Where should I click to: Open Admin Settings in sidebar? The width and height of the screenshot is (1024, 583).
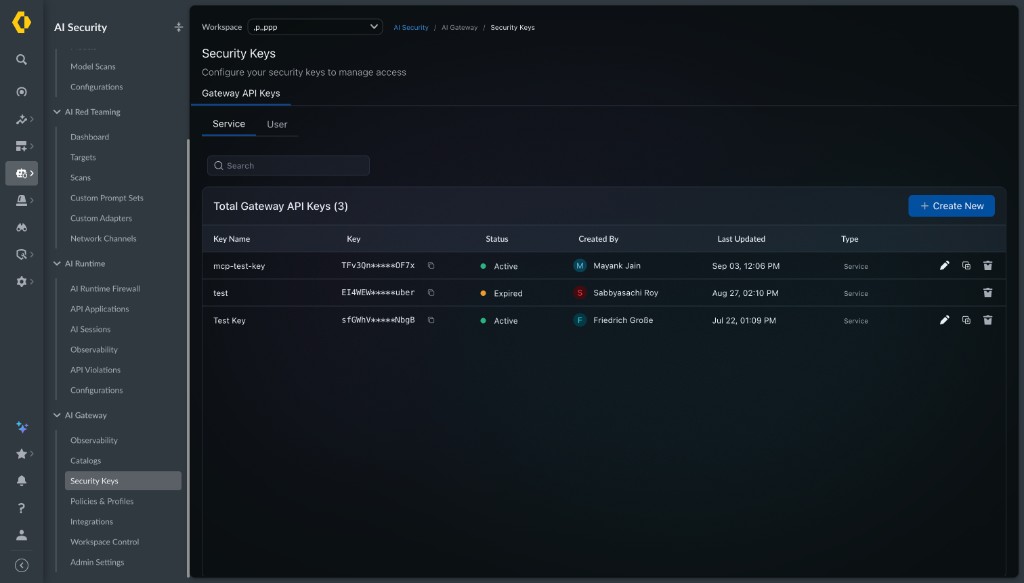point(97,561)
